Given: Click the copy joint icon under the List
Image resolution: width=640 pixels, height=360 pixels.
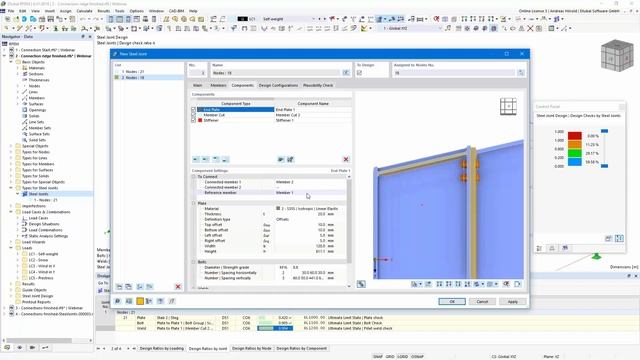Looking at the screenshot, I should 129,287.
